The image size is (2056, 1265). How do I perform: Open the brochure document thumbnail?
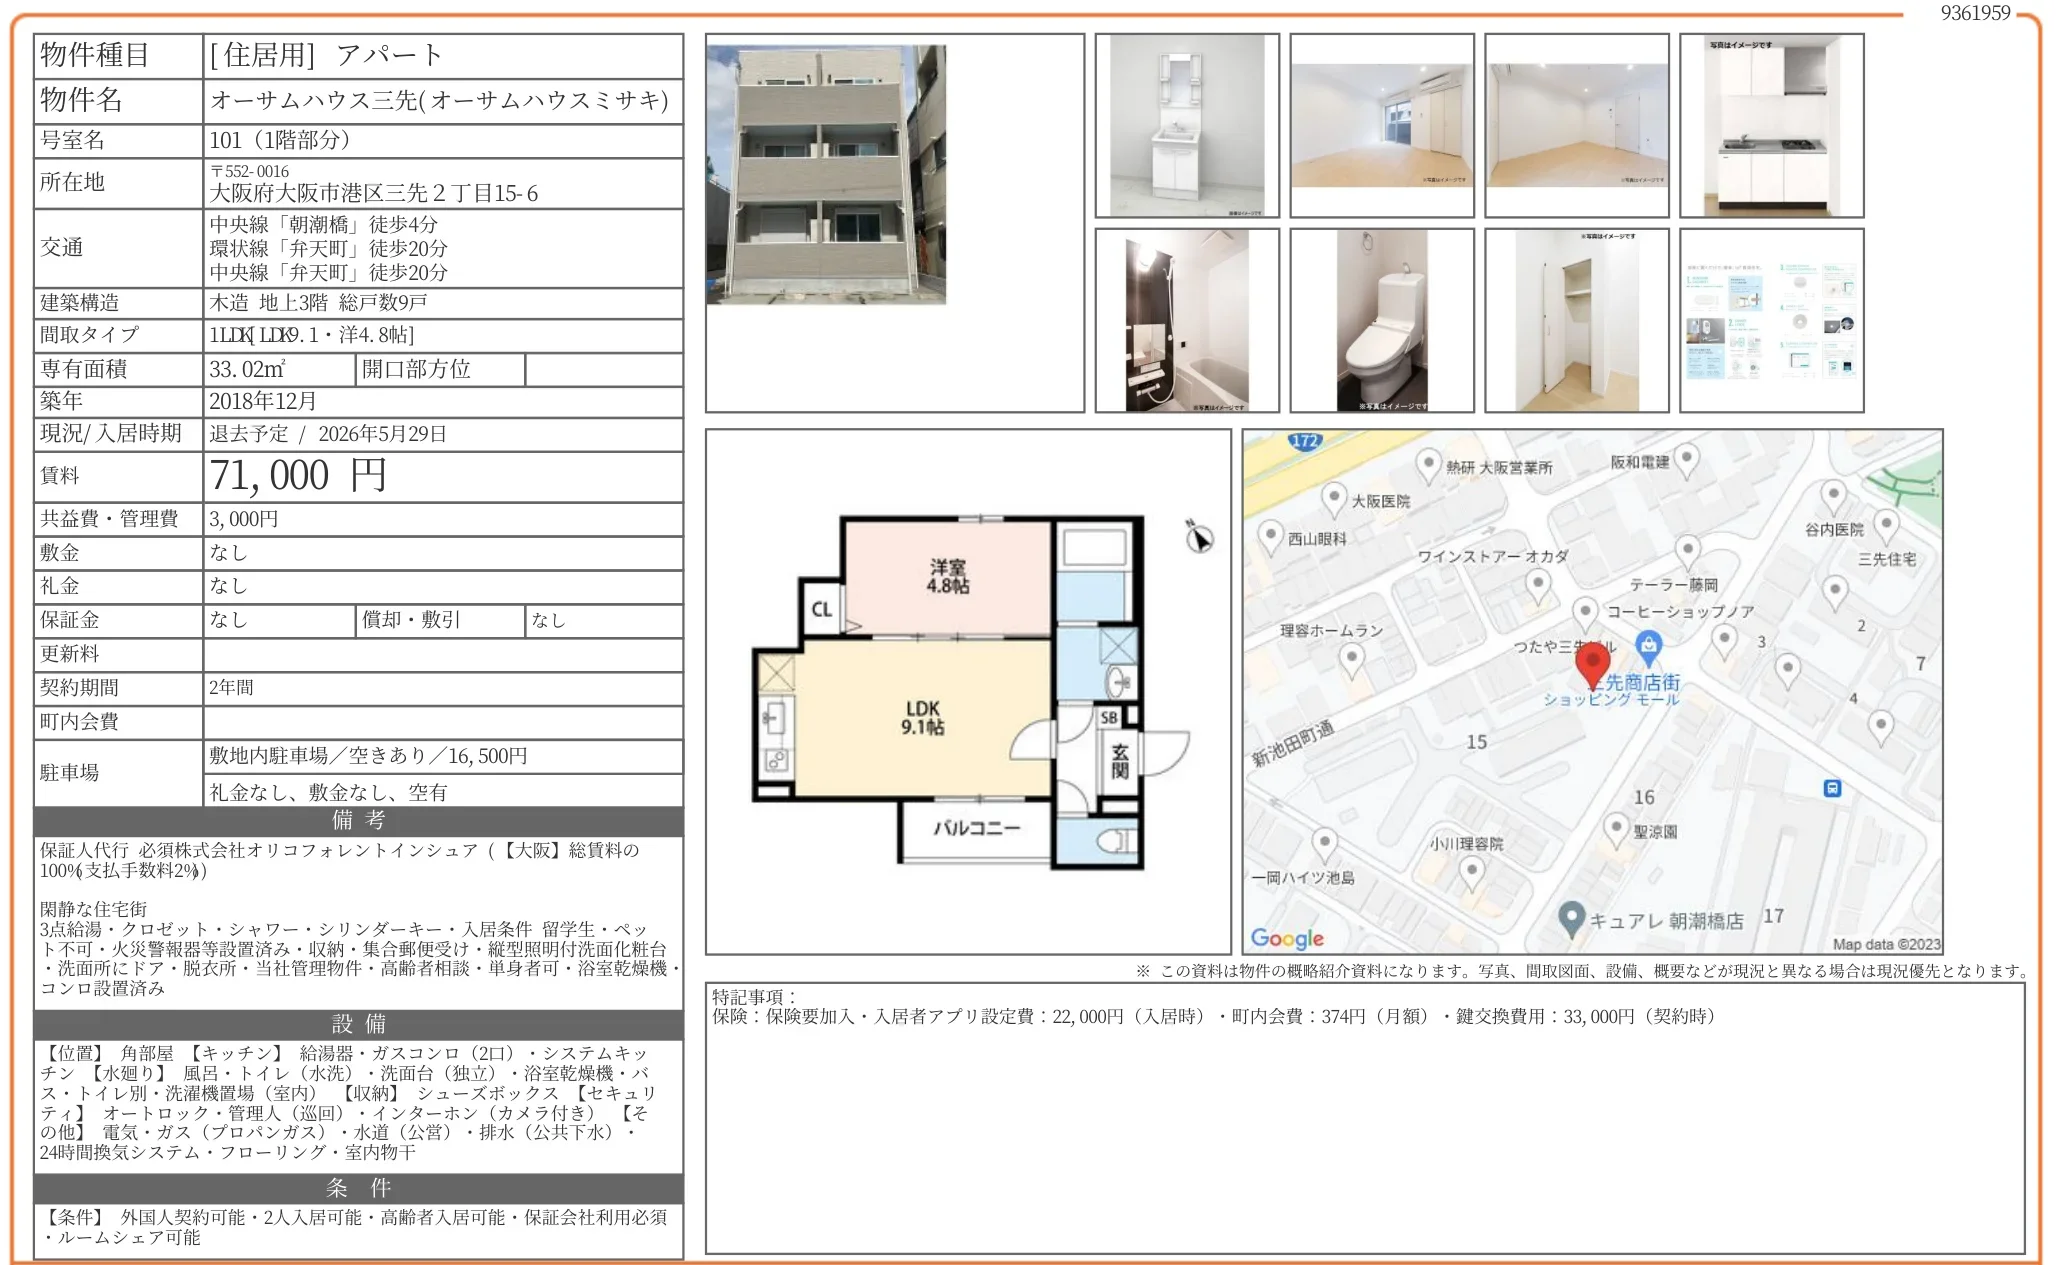[x=1771, y=320]
